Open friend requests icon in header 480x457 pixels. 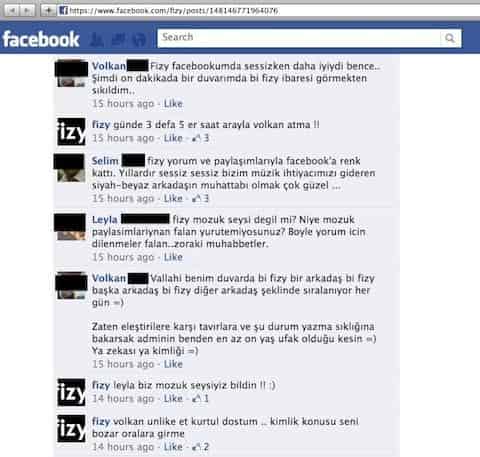[97, 40]
